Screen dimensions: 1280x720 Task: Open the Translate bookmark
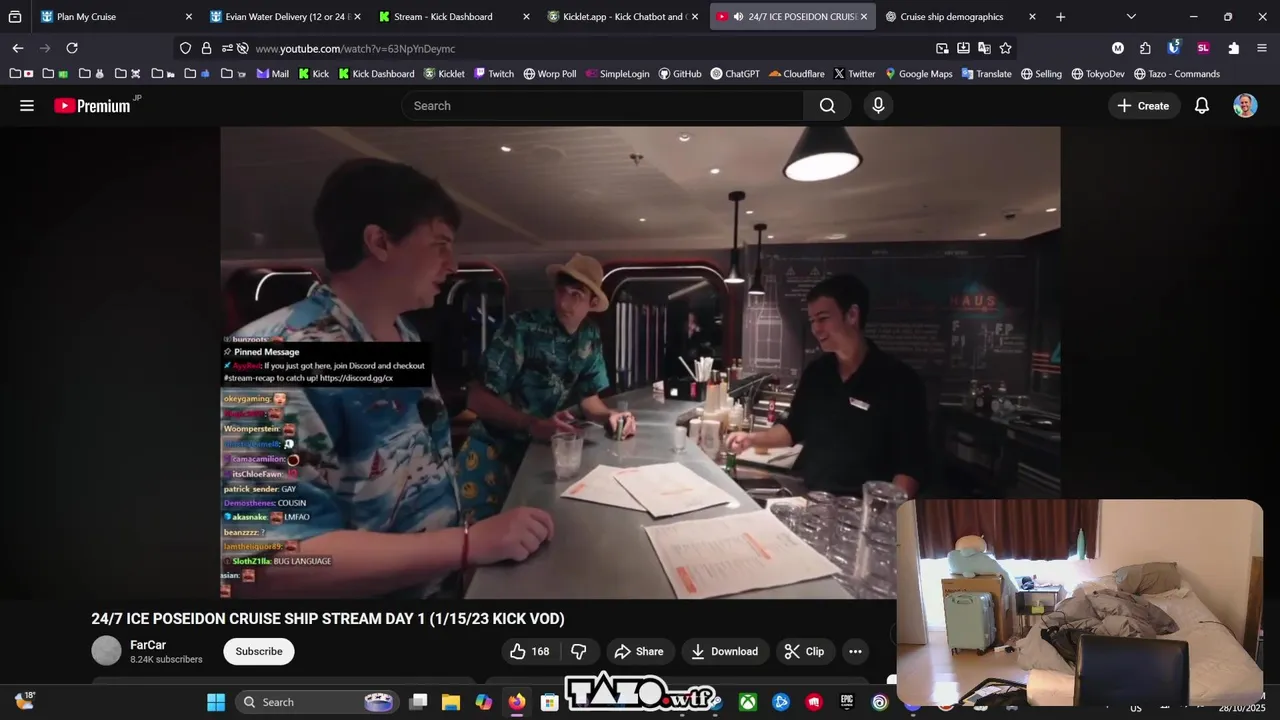point(986,73)
